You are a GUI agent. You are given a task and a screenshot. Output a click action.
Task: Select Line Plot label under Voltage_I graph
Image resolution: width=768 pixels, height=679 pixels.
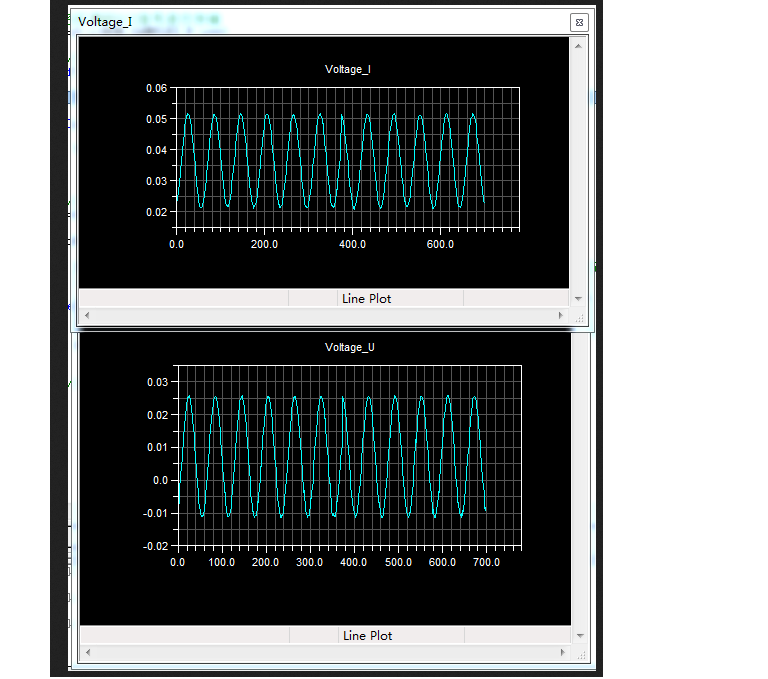click(x=366, y=299)
